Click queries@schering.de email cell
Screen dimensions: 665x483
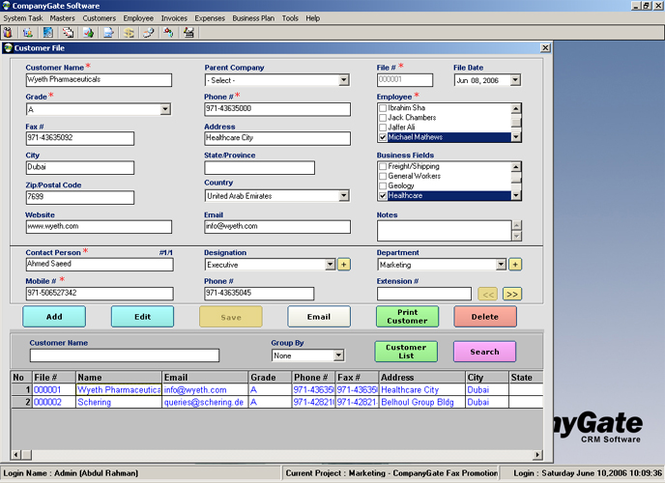tap(204, 402)
